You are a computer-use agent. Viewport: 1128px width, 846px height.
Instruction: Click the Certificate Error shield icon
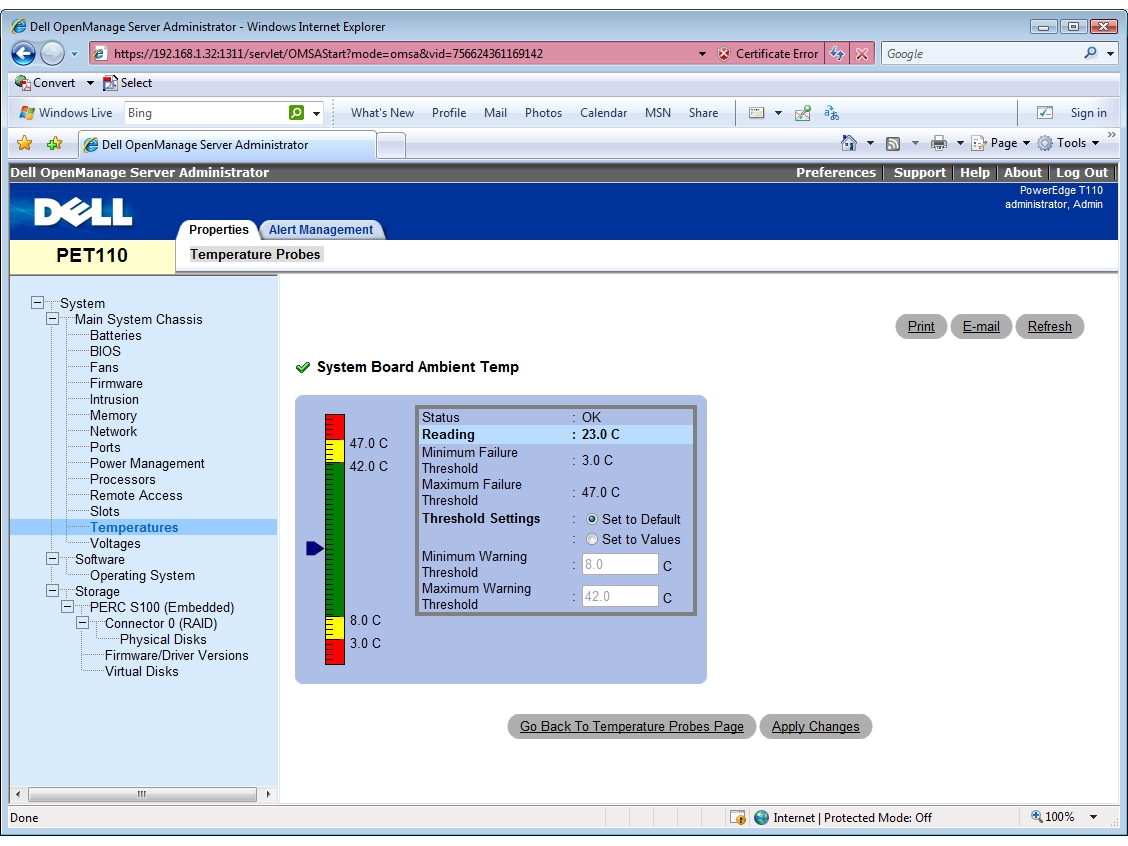point(724,54)
